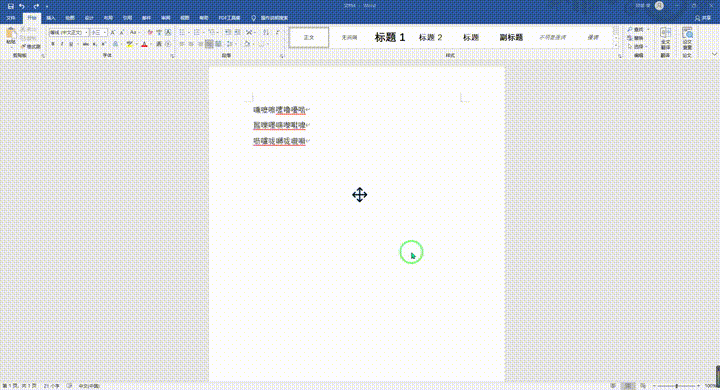Decrease font size with shrink font icon
Screen dimensions: 720x390
point(121,33)
